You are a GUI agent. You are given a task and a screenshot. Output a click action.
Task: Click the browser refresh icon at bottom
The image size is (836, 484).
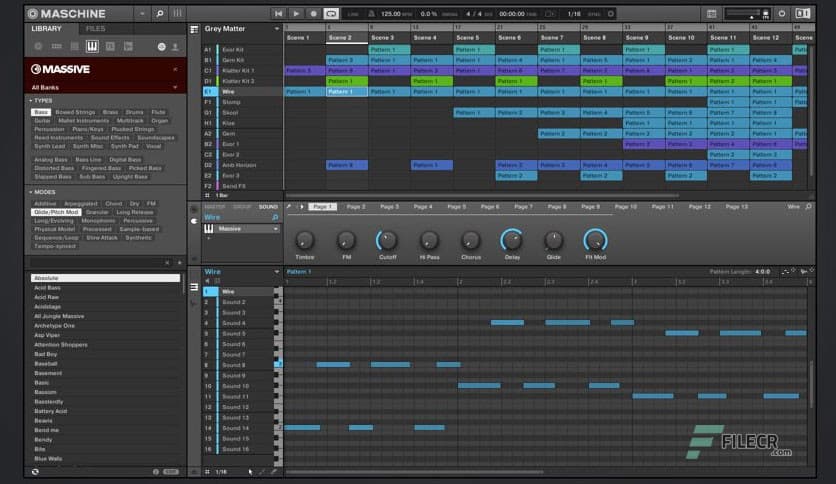[x=35, y=472]
